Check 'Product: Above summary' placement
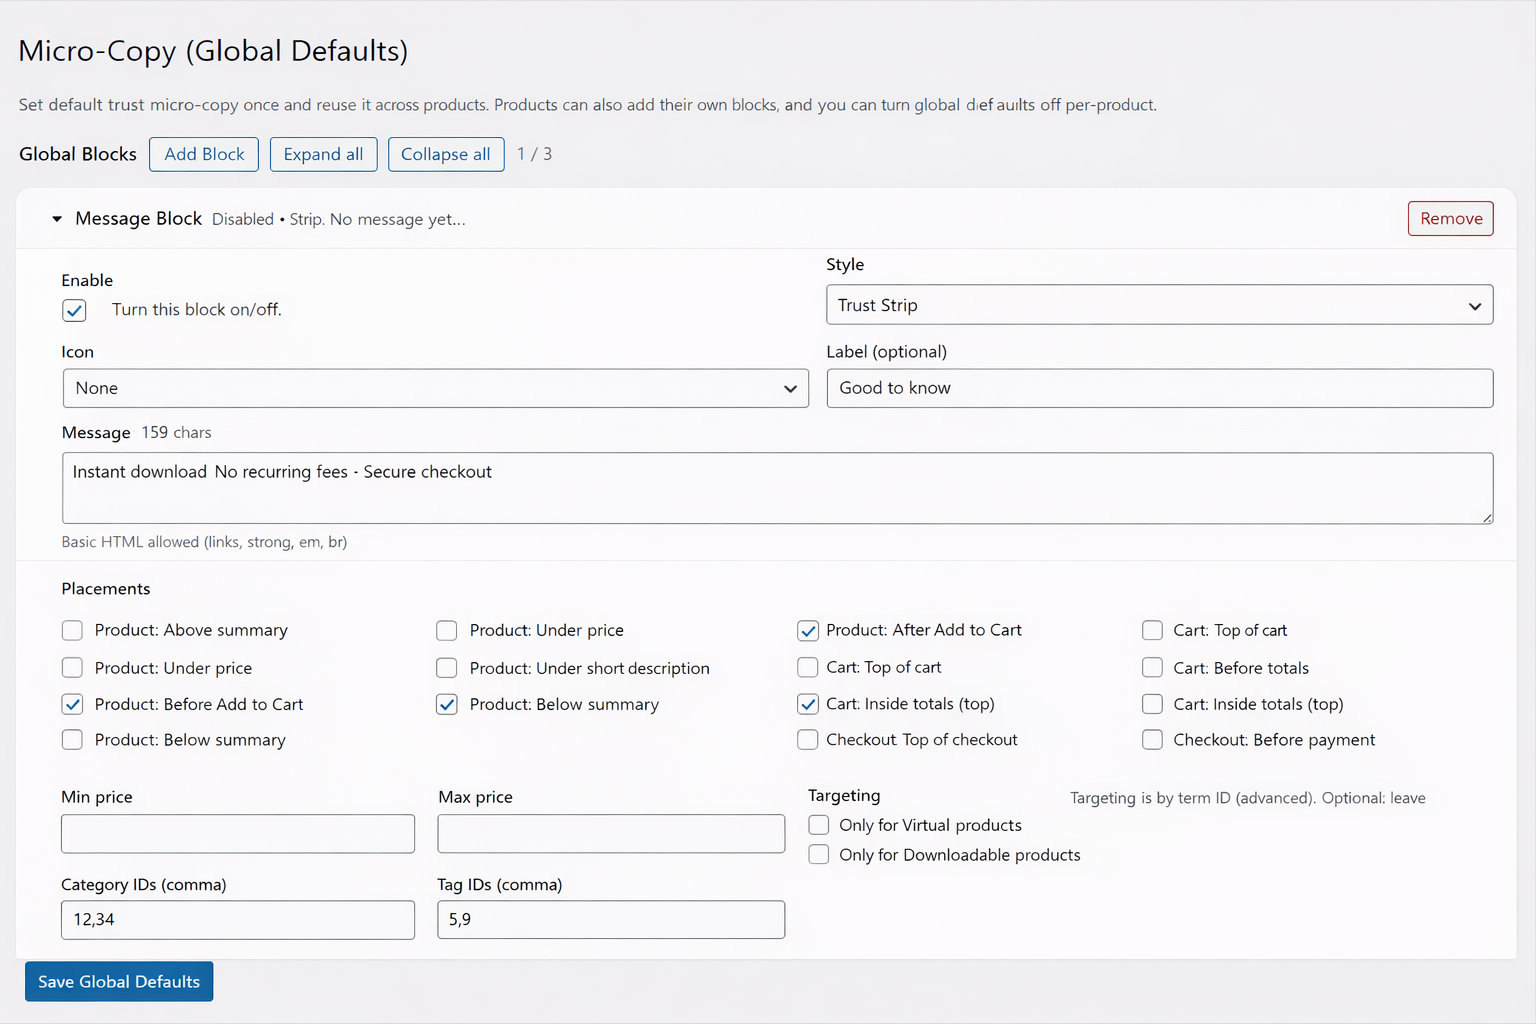Image resolution: width=1536 pixels, height=1024 pixels. point(73,630)
